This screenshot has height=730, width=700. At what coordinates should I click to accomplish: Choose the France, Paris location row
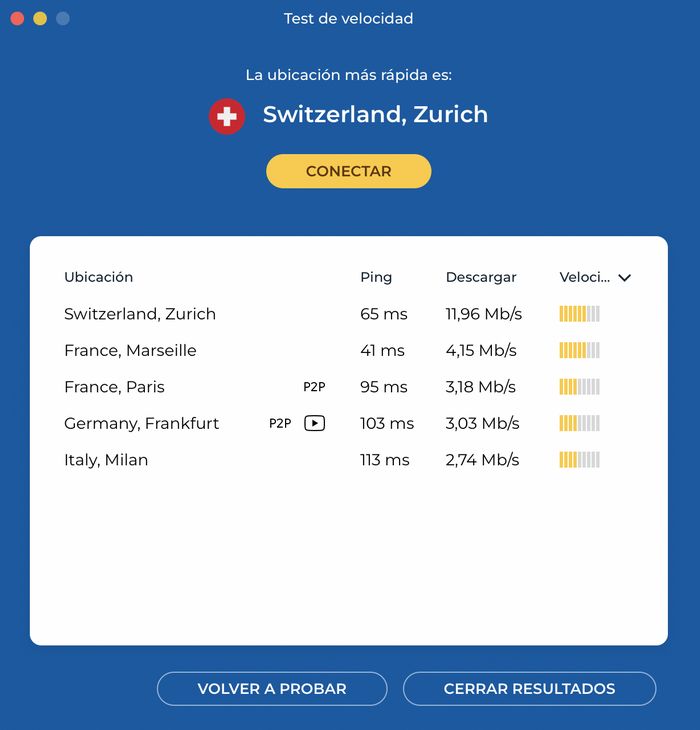click(x=349, y=387)
